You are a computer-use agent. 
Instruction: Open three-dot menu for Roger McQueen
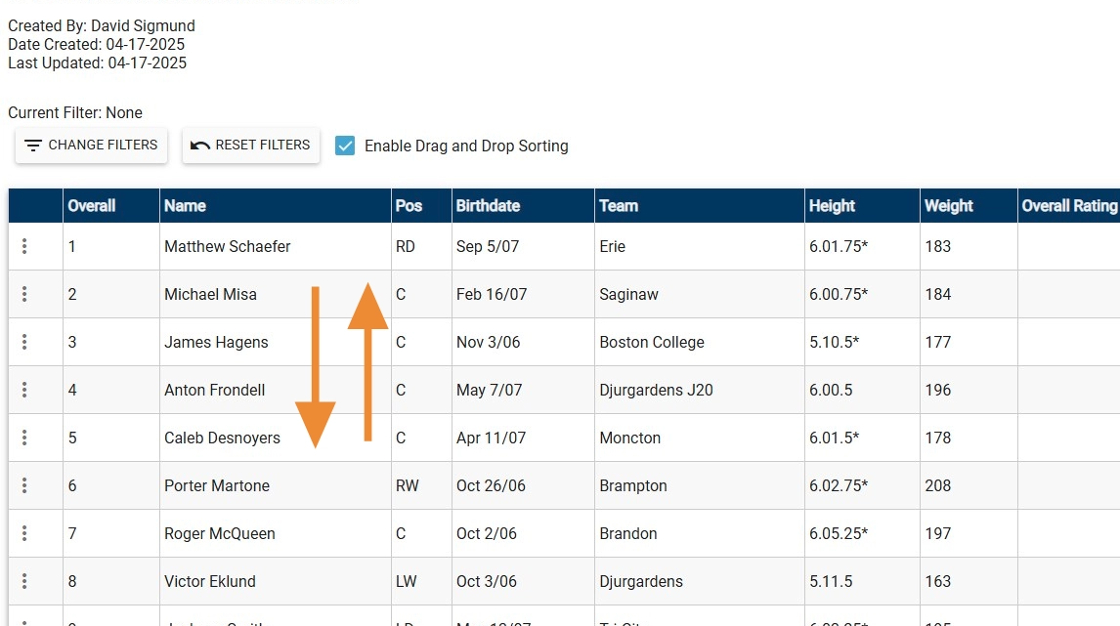pyautogui.click(x=25, y=534)
